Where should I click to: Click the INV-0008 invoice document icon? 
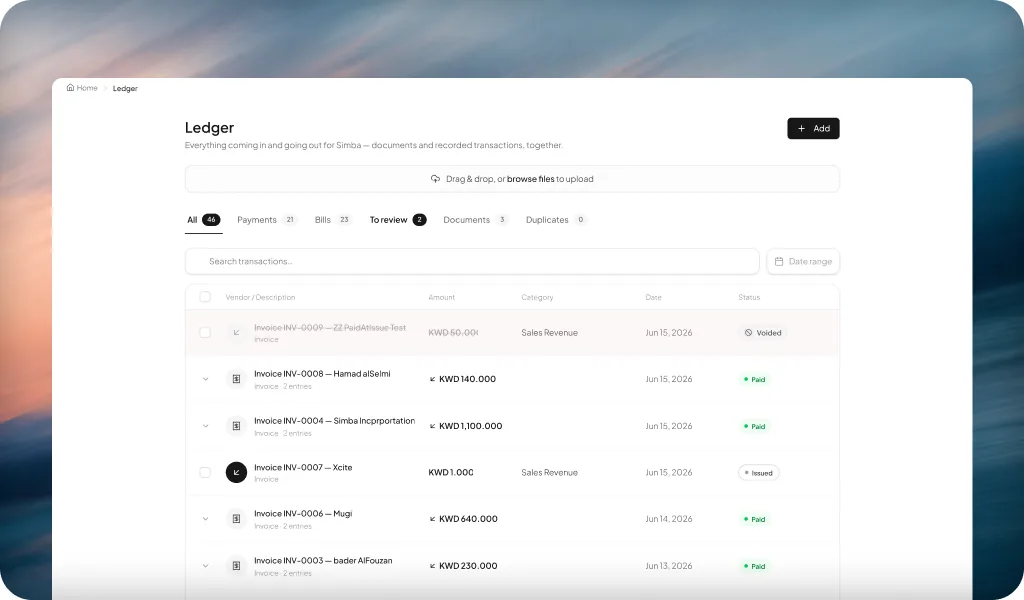[x=236, y=379]
